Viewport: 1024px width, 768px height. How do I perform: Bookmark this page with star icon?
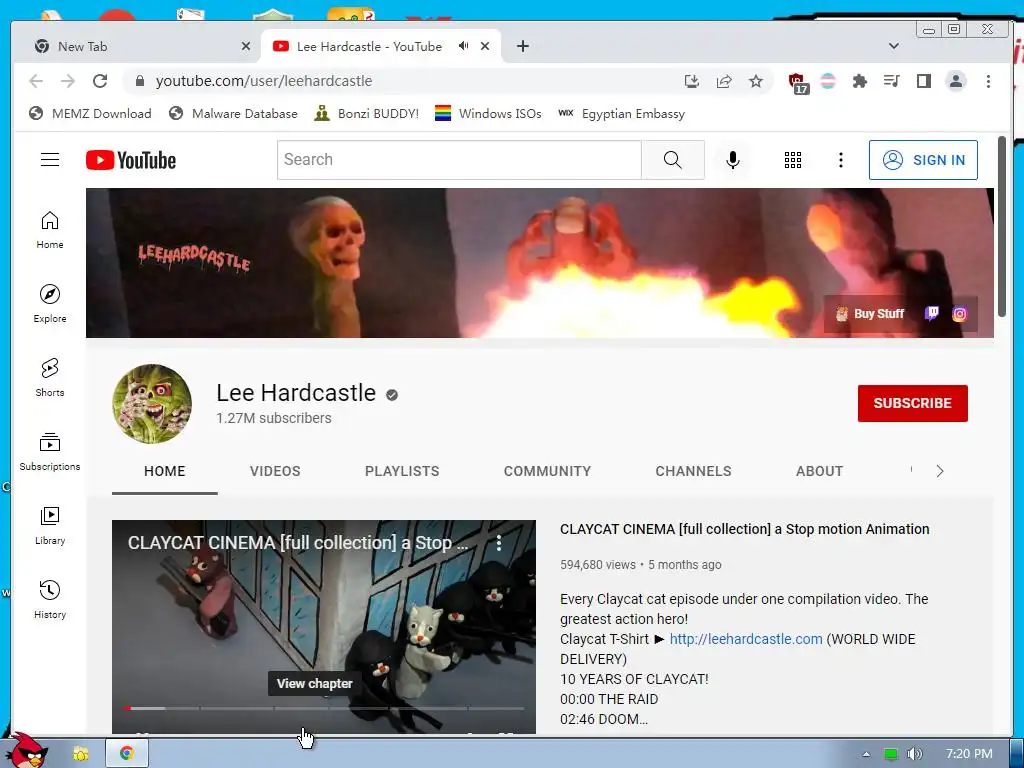pos(756,81)
